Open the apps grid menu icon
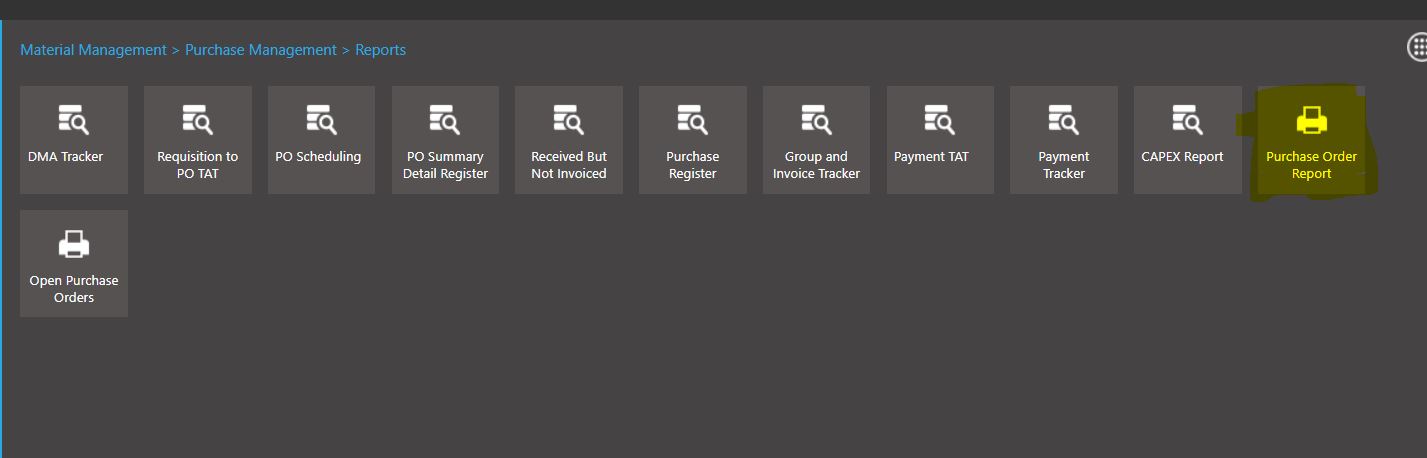The width and height of the screenshot is (1427, 458). 1418,47
